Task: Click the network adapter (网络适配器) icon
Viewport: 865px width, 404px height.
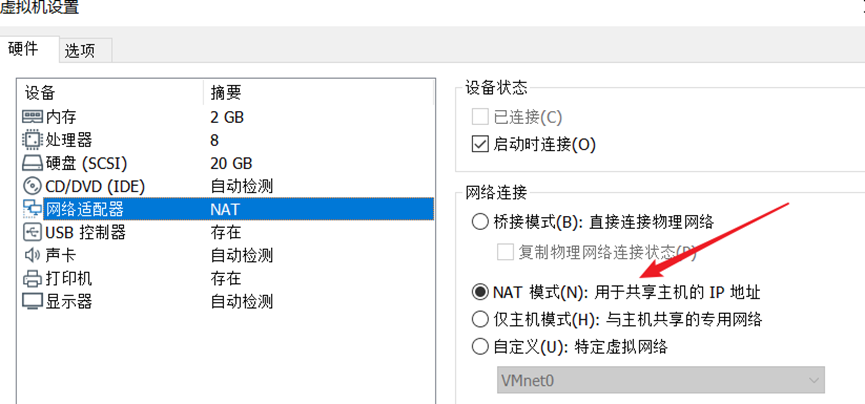Action: pos(32,209)
